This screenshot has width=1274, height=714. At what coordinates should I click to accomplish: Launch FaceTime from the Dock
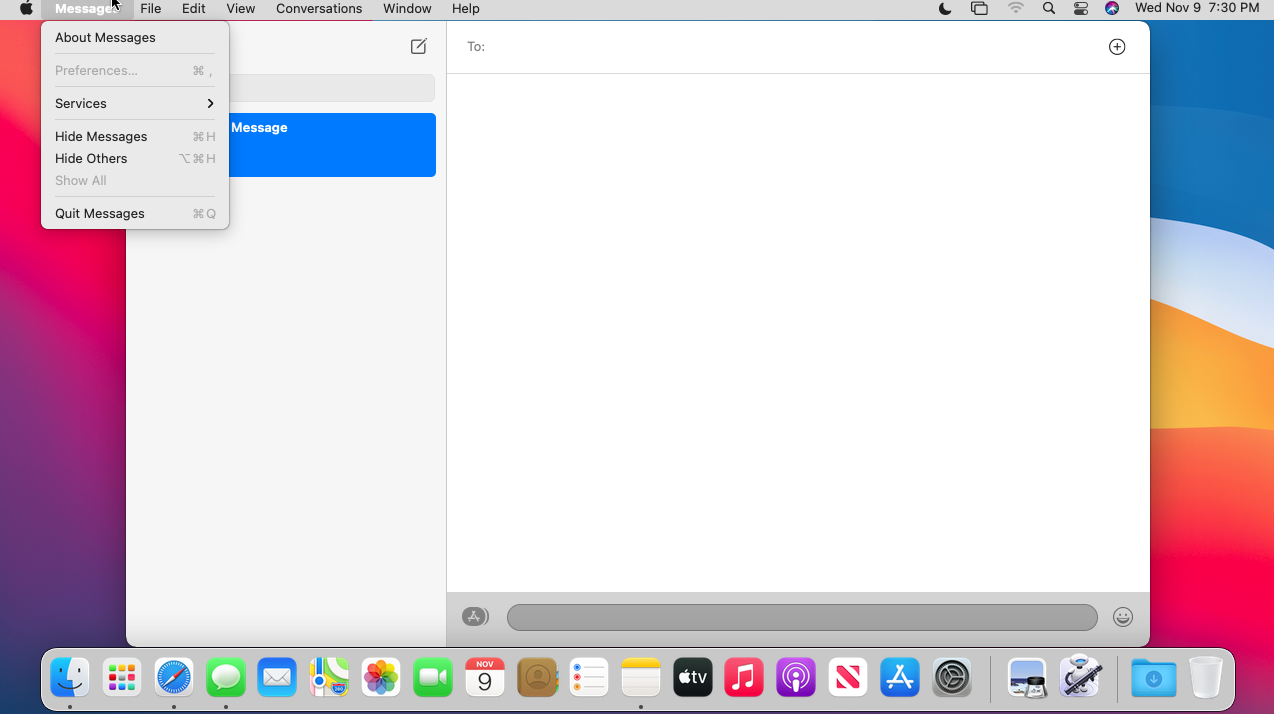click(x=433, y=678)
